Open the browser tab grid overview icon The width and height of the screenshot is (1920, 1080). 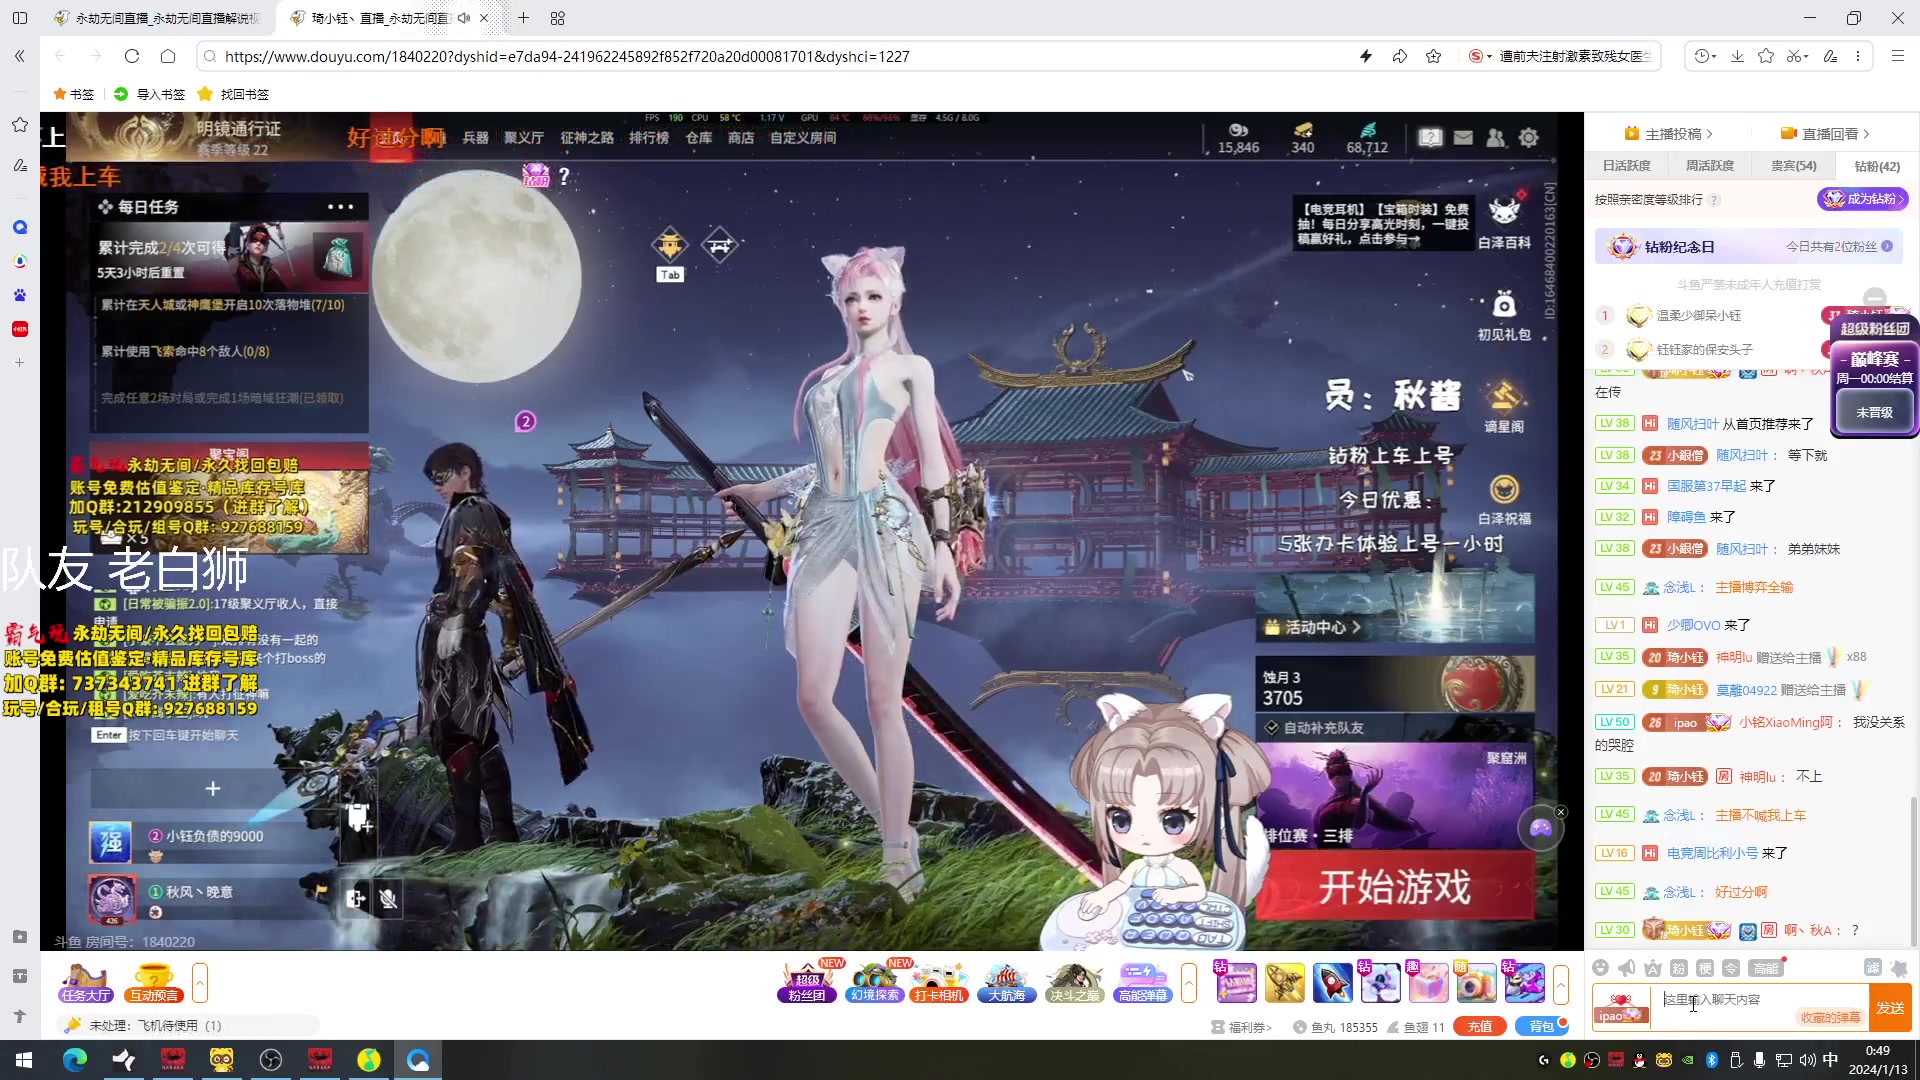click(x=557, y=18)
